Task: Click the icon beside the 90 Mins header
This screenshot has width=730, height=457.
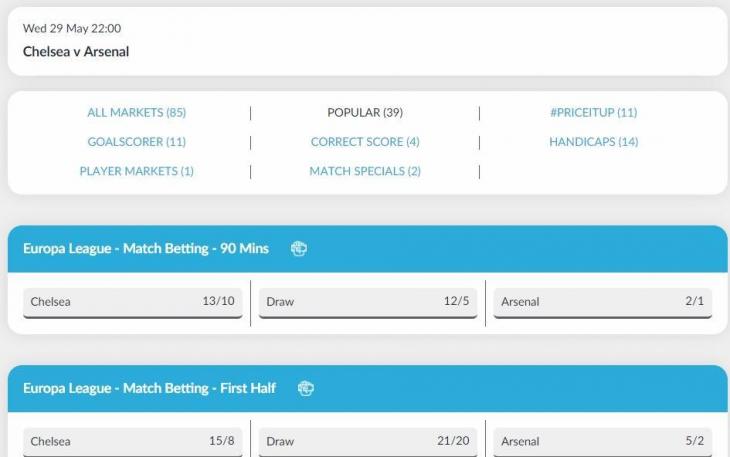Action: (298, 249)
